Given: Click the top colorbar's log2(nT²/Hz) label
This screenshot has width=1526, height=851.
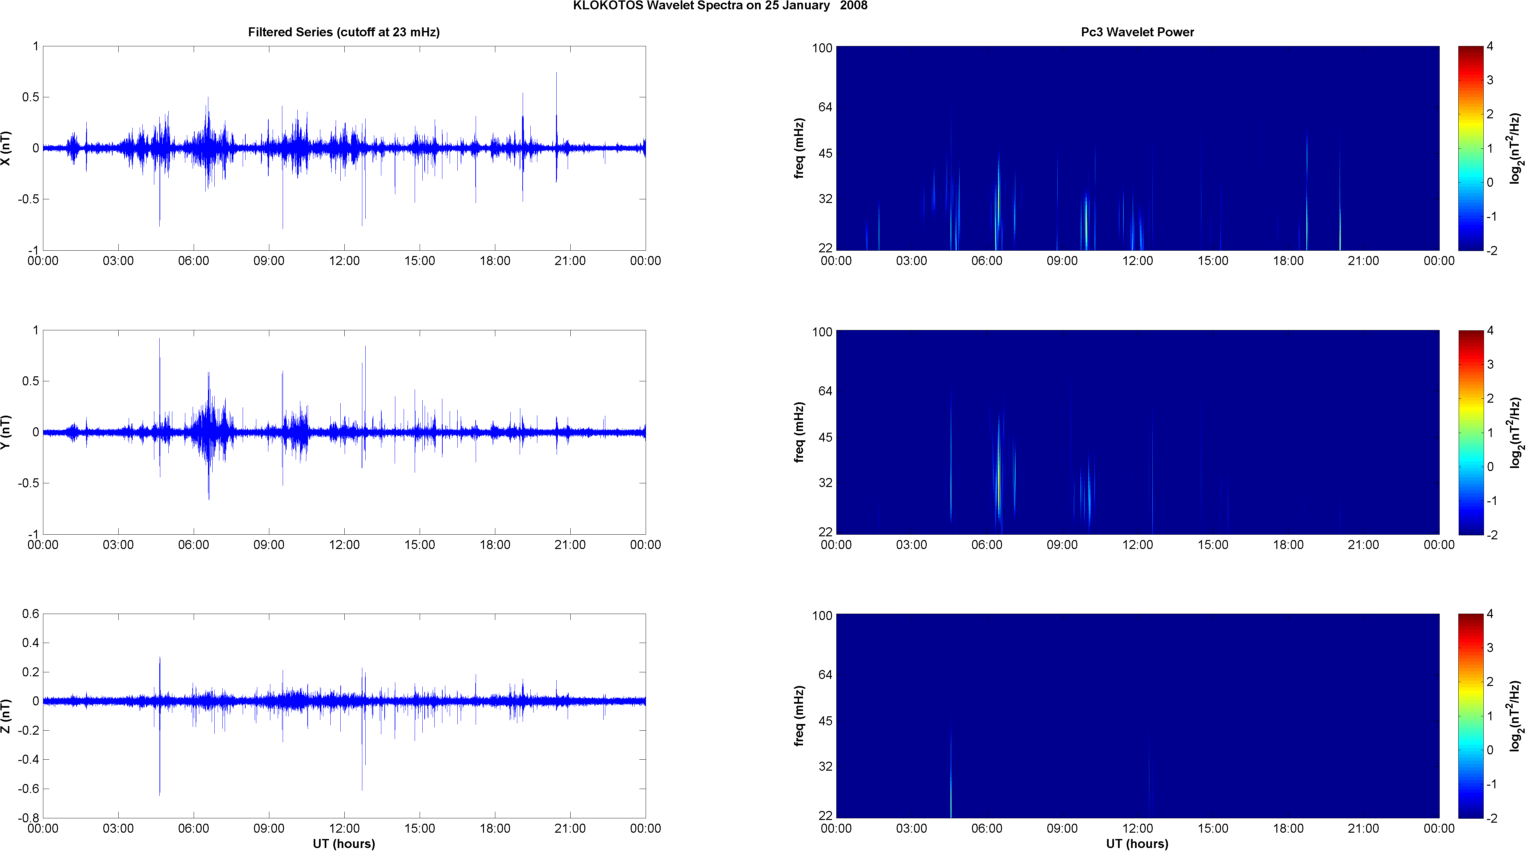Looking at the screenshot, I should tap(1517, 148).
